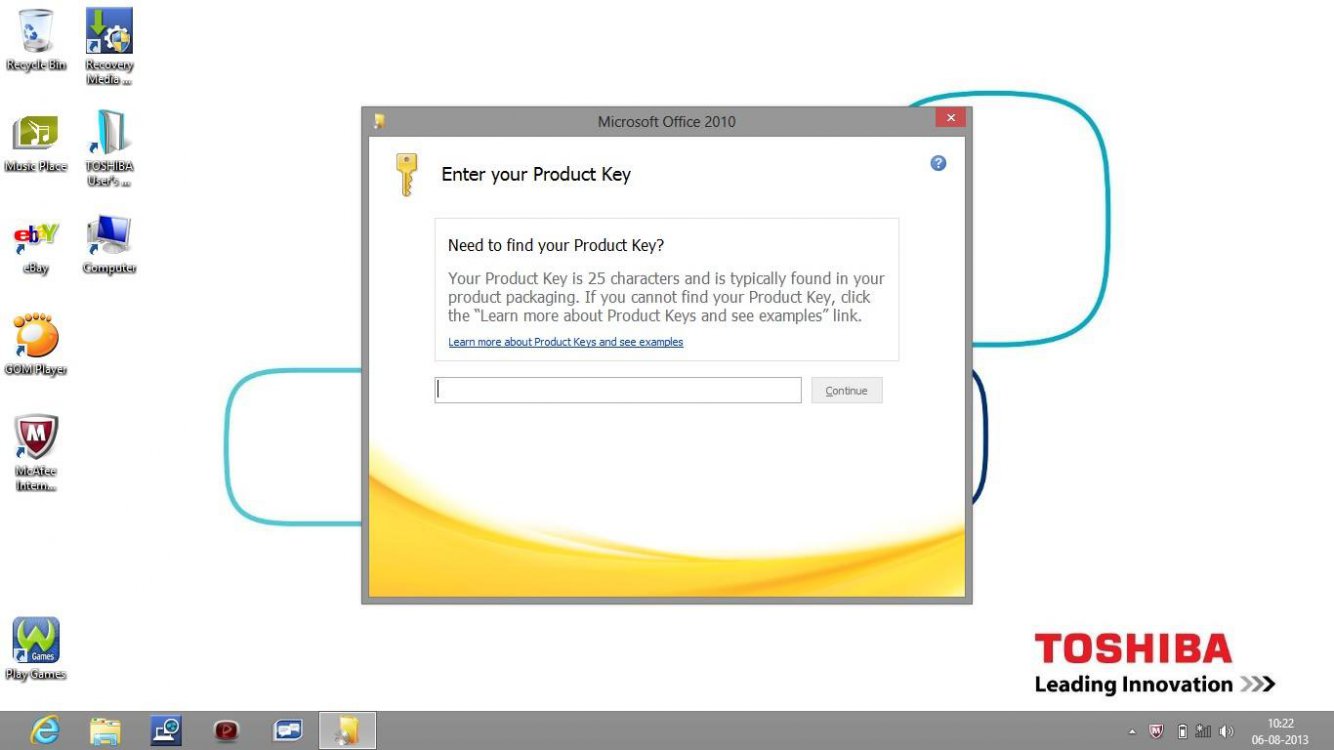Select the McAfee Internet Security desktop icon
This screenshot has width=1334, height=750.
[36, 452]
